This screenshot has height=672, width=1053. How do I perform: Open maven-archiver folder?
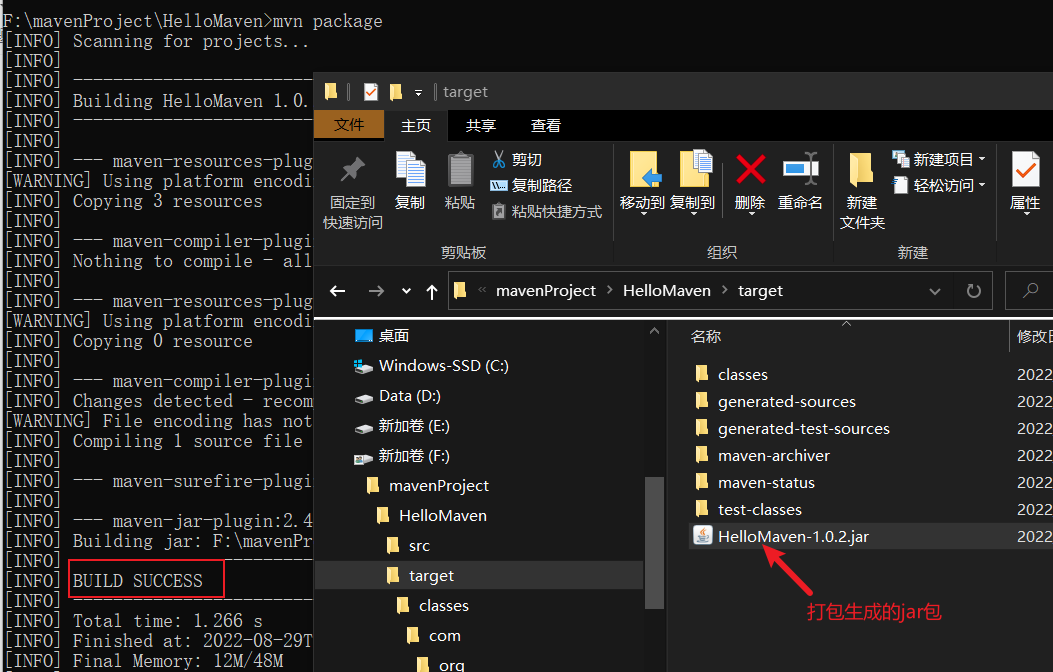coord(762,456)
